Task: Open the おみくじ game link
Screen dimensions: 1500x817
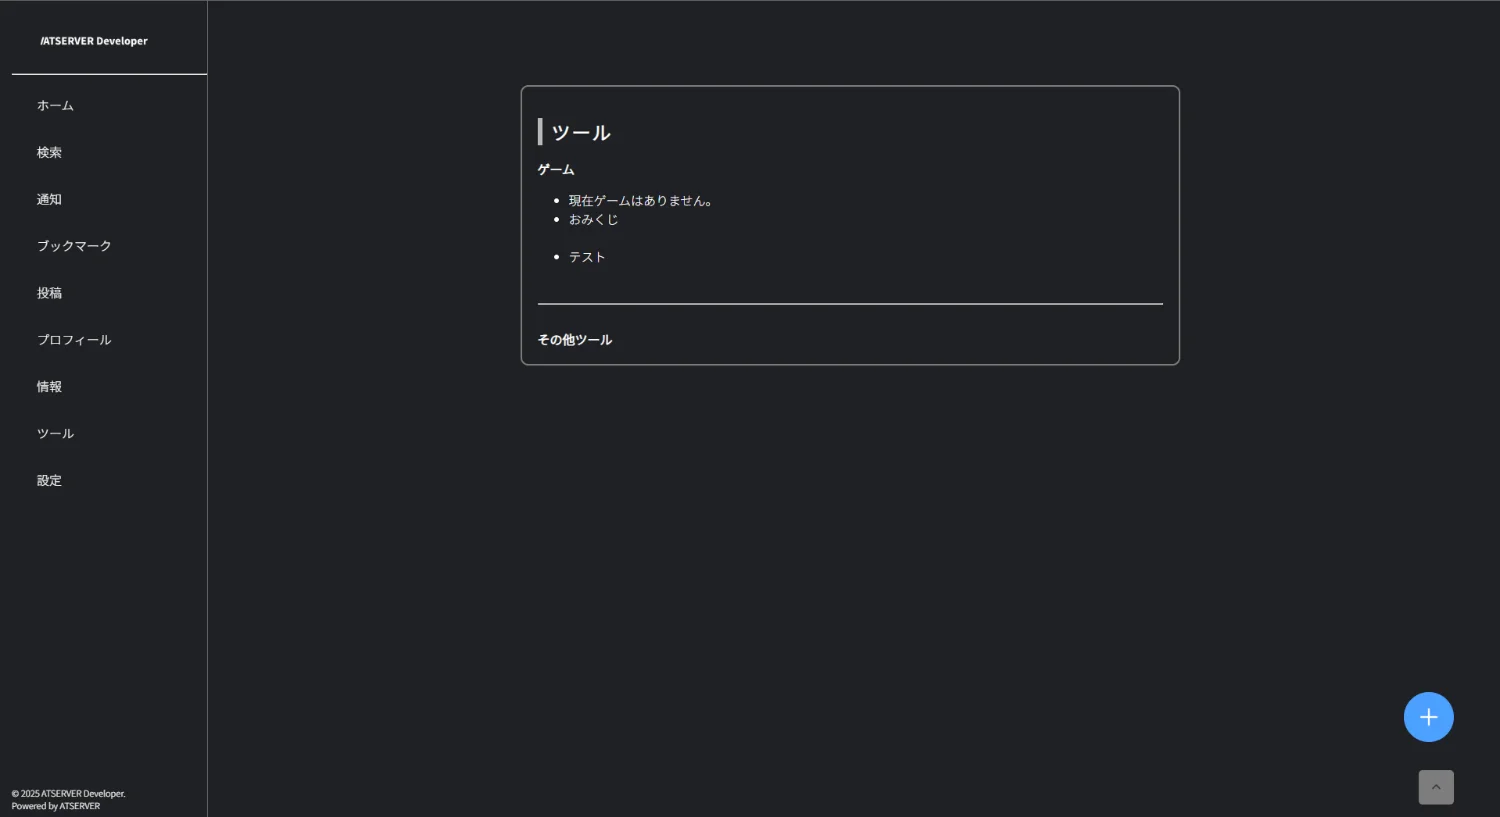Action: (x=593, y=220)
